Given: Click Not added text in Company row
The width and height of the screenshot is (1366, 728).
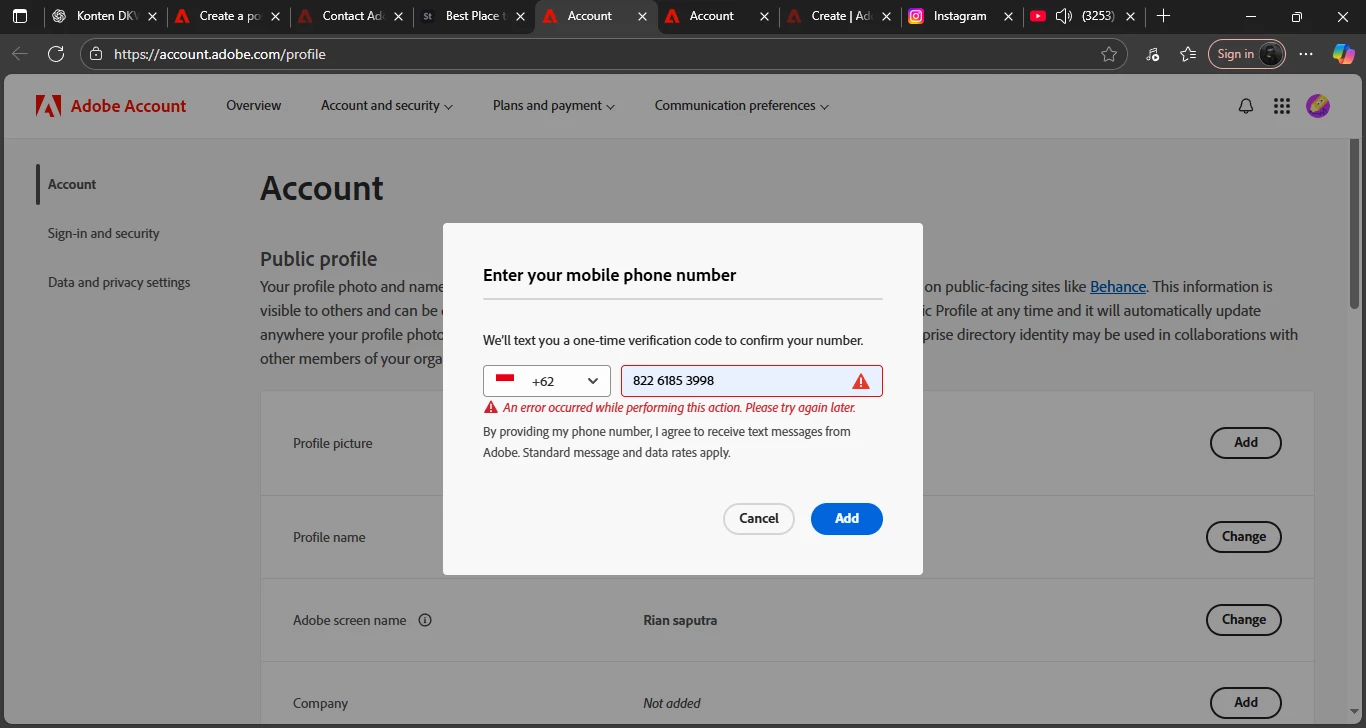Looking at the screenshot, I should [x=672, y=703].
